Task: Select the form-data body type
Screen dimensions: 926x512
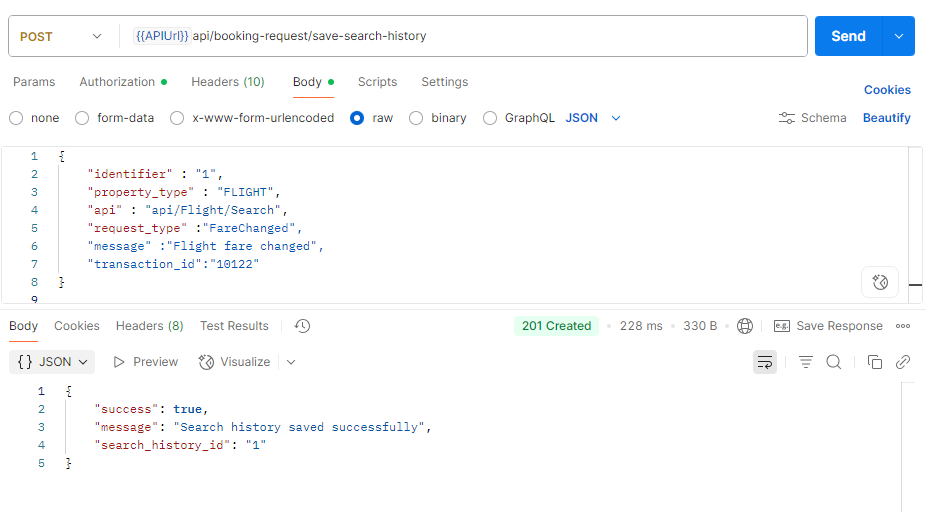Action: click(83, 118)
